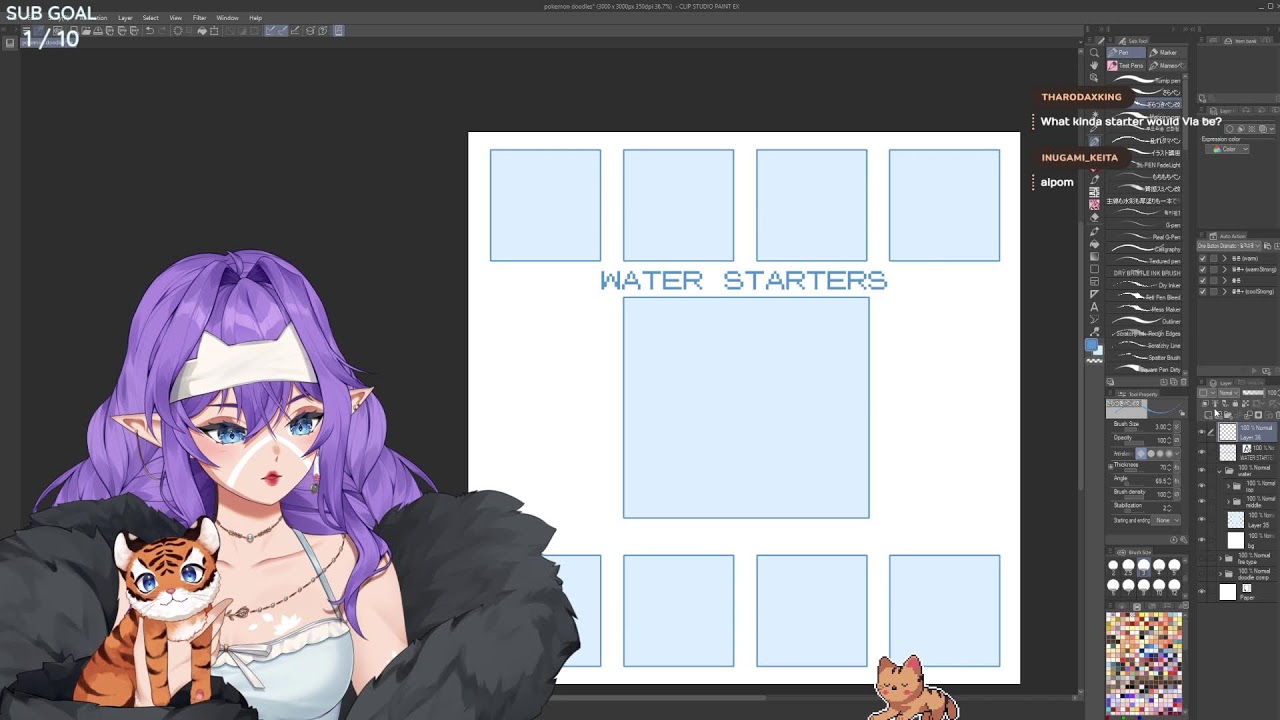Choose the Mess Maker brush
The height and width of the screenshot is (720, 1280).
(1146, 309)
